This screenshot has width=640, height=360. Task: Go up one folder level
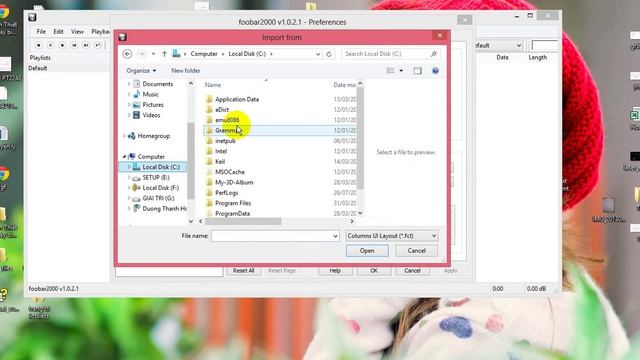[x=164, y=54]
